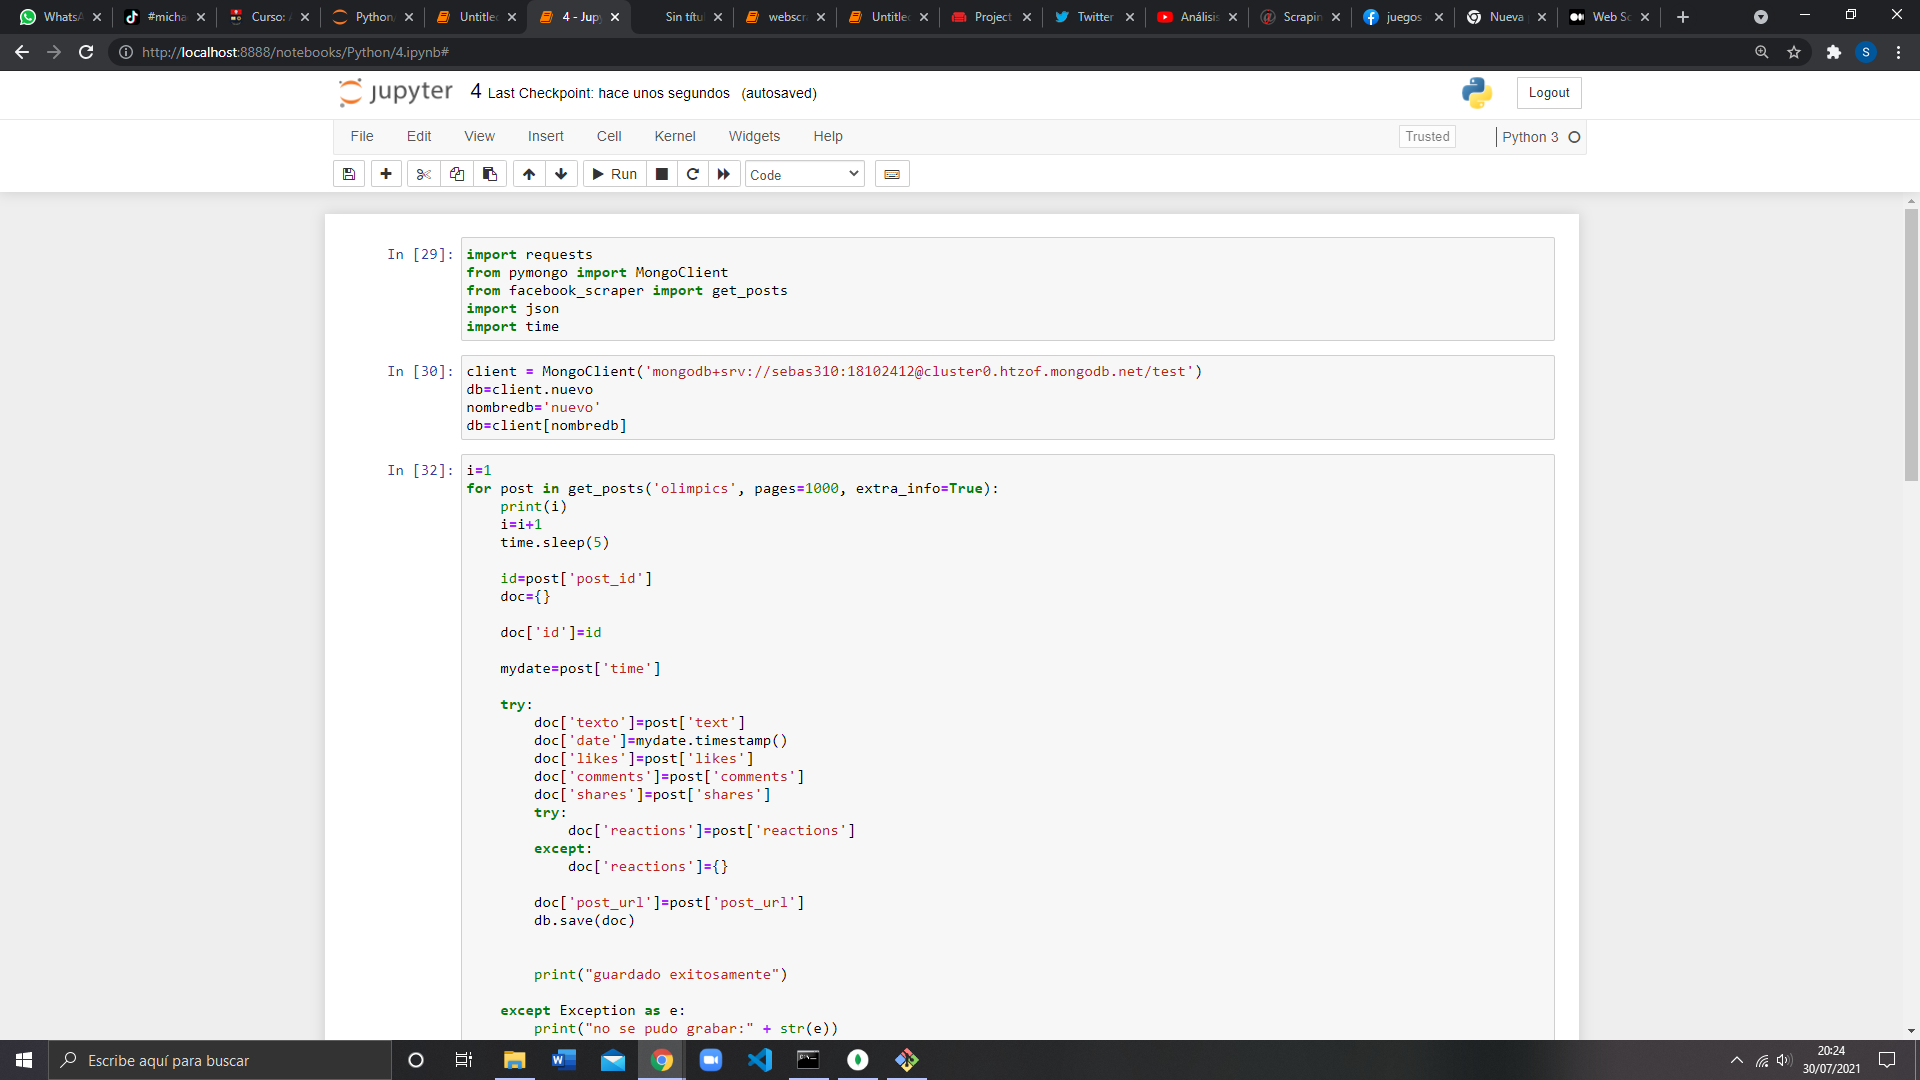Screen dimensions: 1920x1080
Task: Copy the selected cell using copy icon
Action: coord(456,173)
